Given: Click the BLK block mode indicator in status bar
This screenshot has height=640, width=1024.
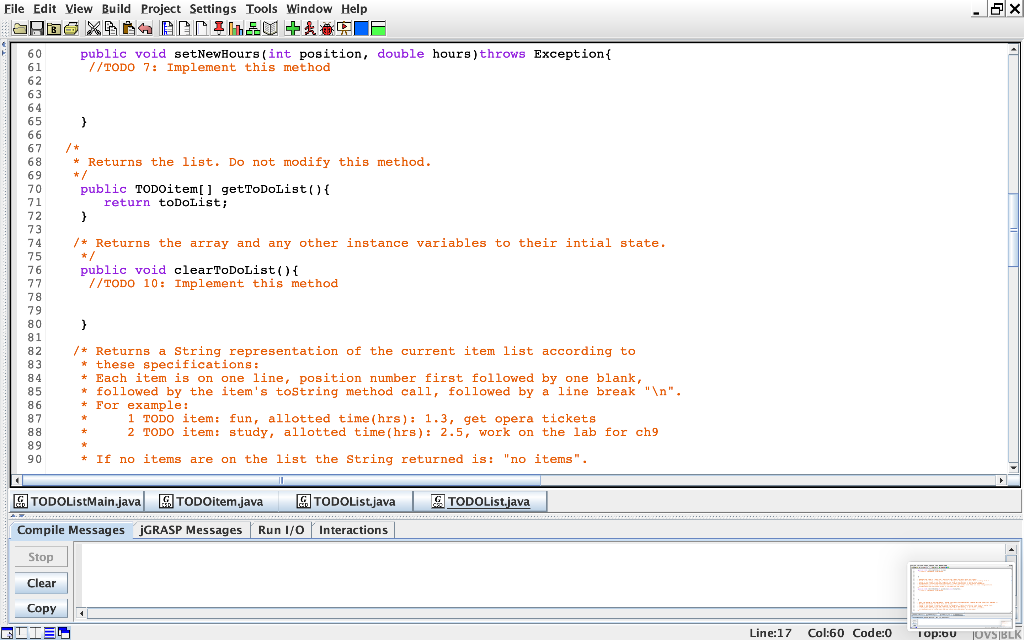Looking at the screenshot, I should tap(1010, 633).
